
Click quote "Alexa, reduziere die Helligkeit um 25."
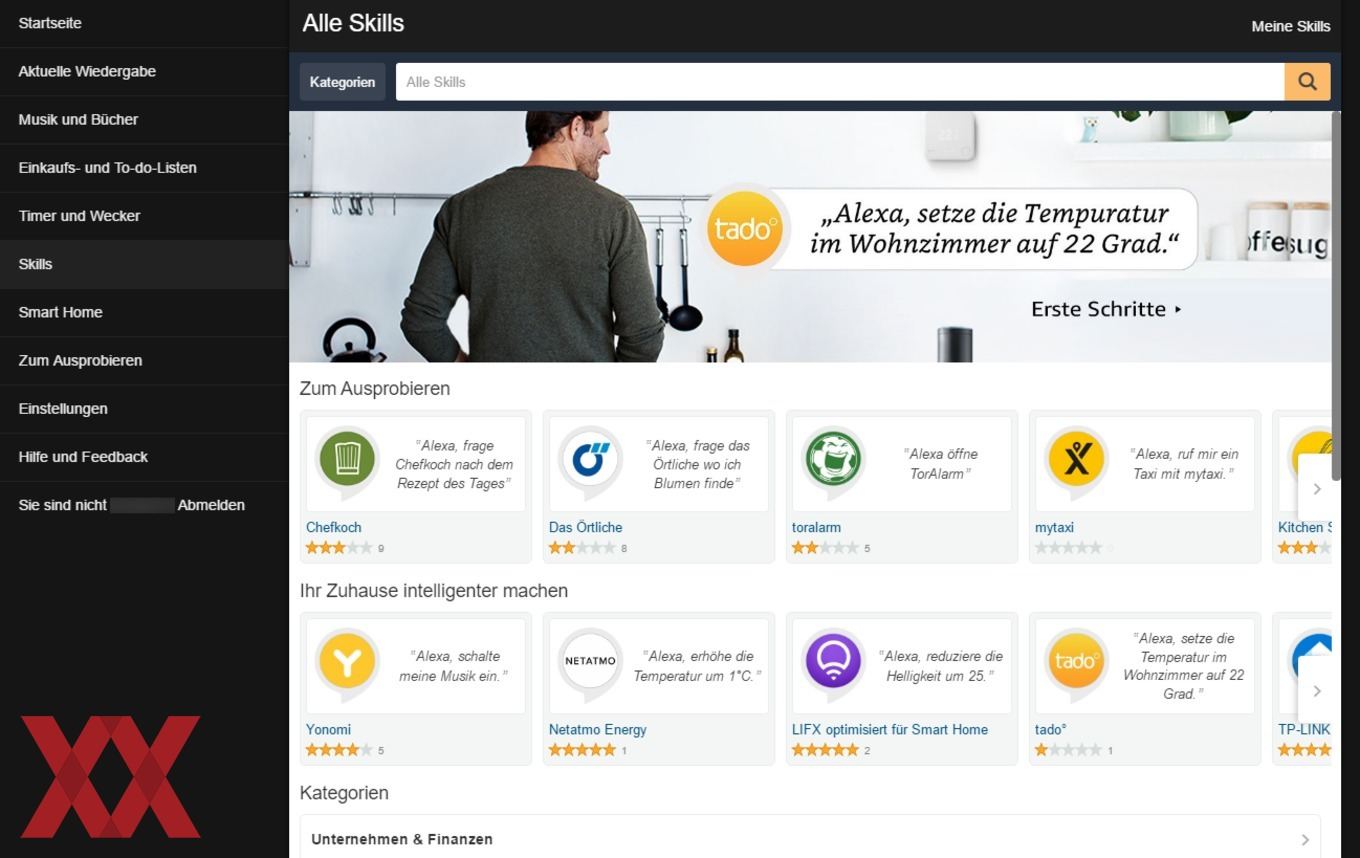[x=940, y=666]
